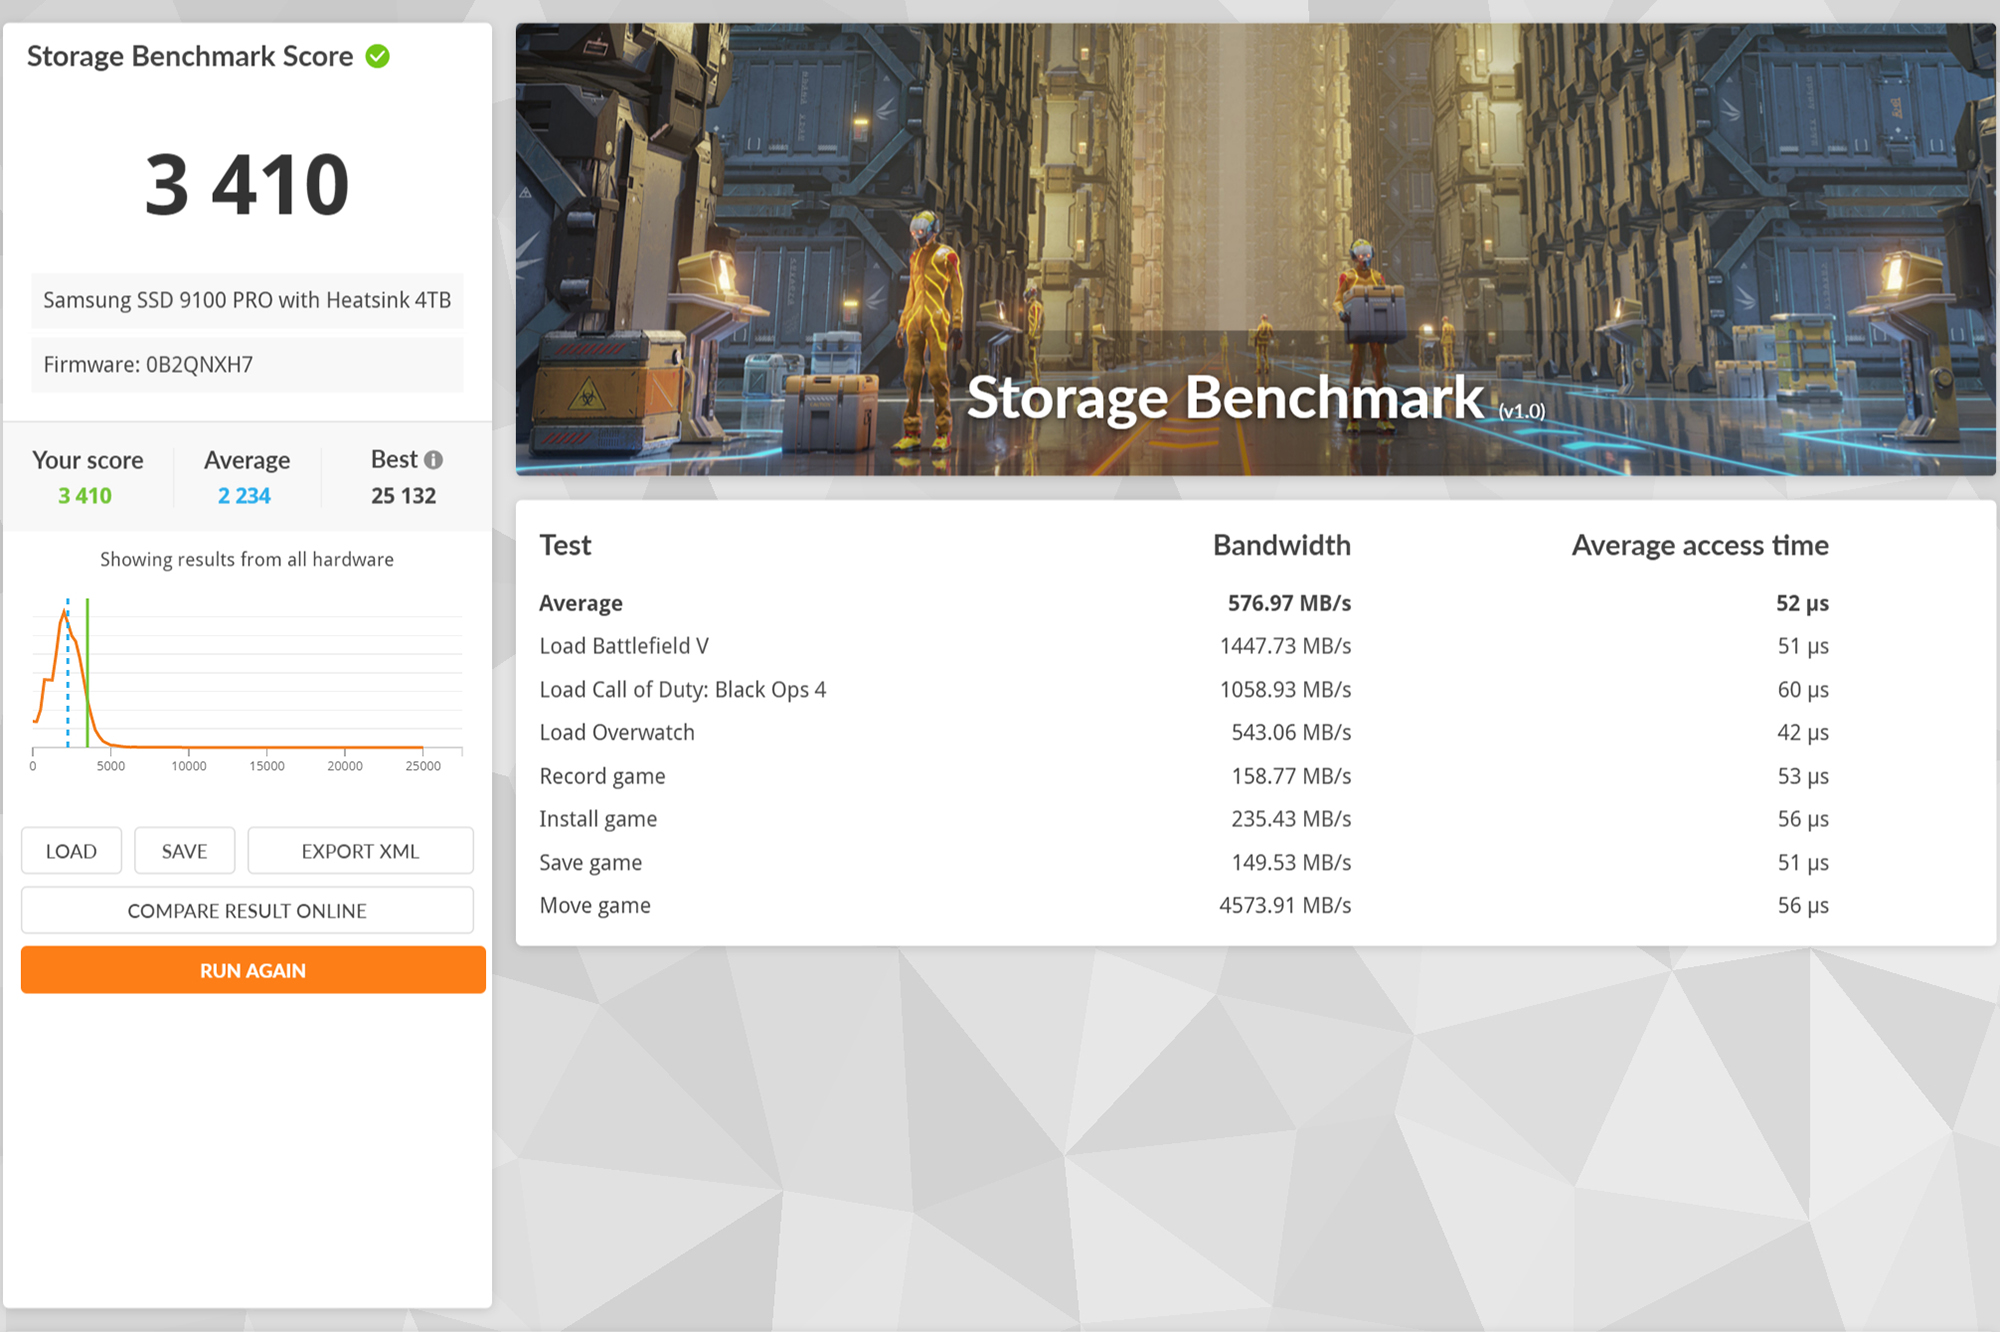Click EXPORT XML button
This screenshot has width=2000, height=1332.
[360, 851]
